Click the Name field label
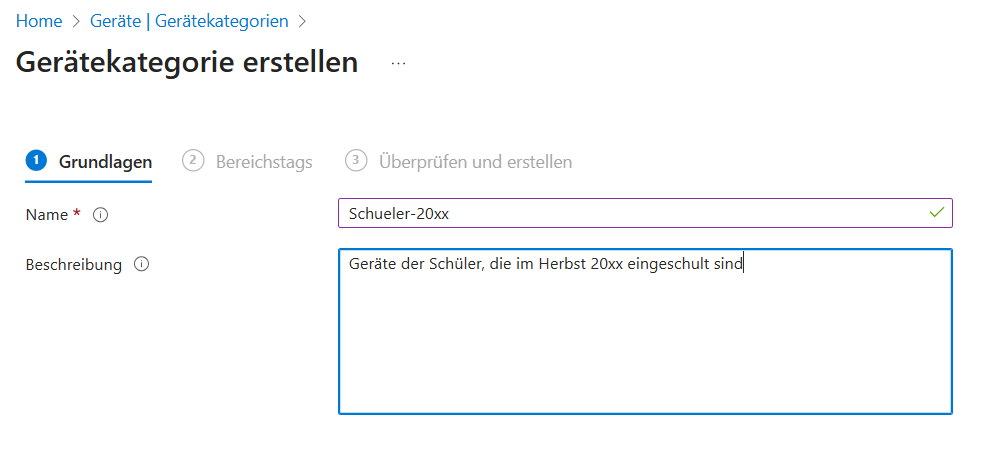This screenshot has height=454, width=994. [x=46, y=214]
